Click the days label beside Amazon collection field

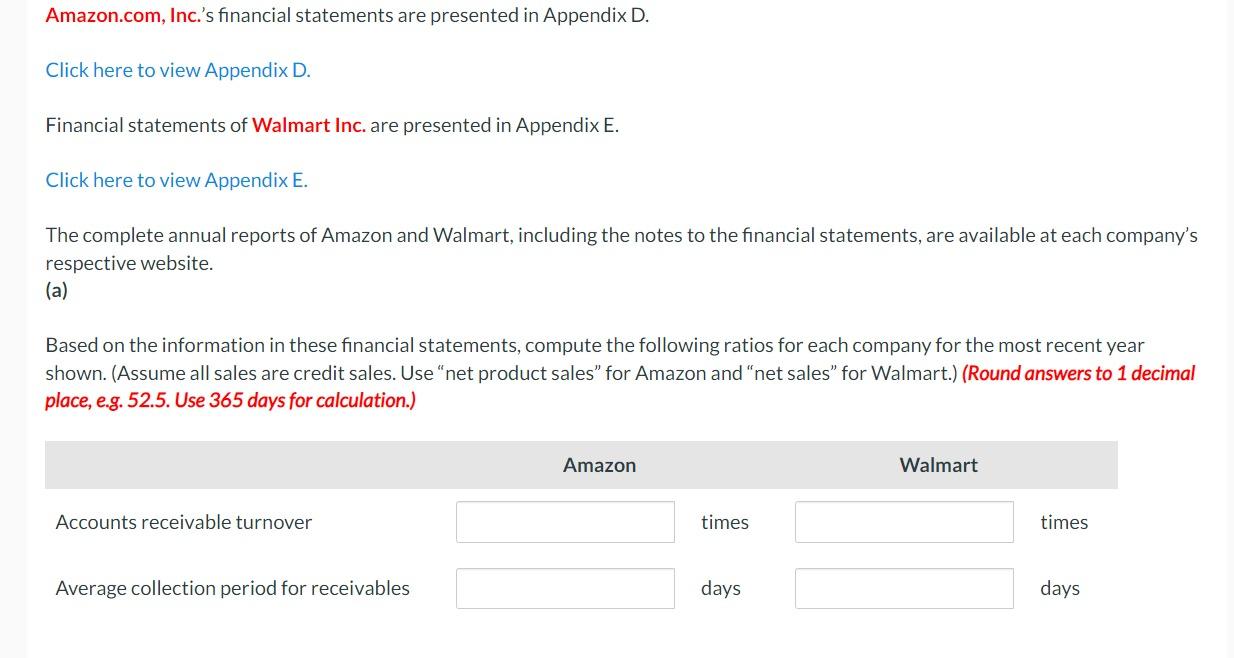click(720, 588)
